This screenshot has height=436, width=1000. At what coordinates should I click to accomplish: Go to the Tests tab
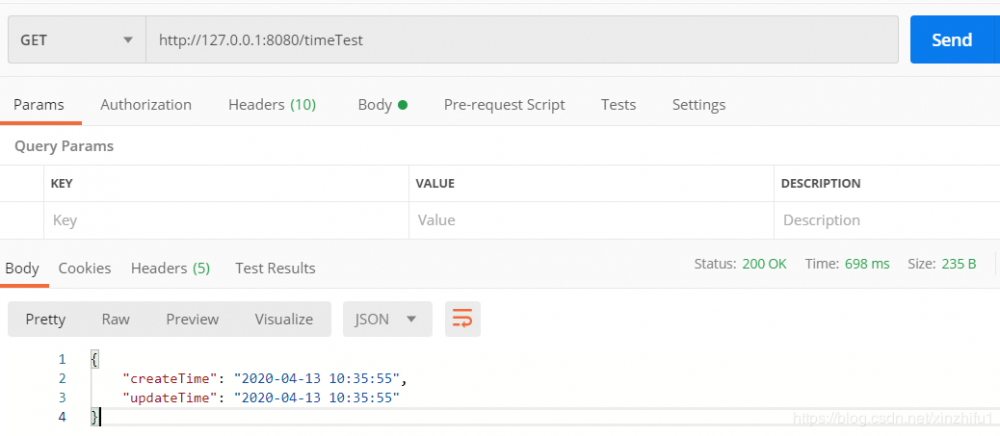[x=618, y=105]
